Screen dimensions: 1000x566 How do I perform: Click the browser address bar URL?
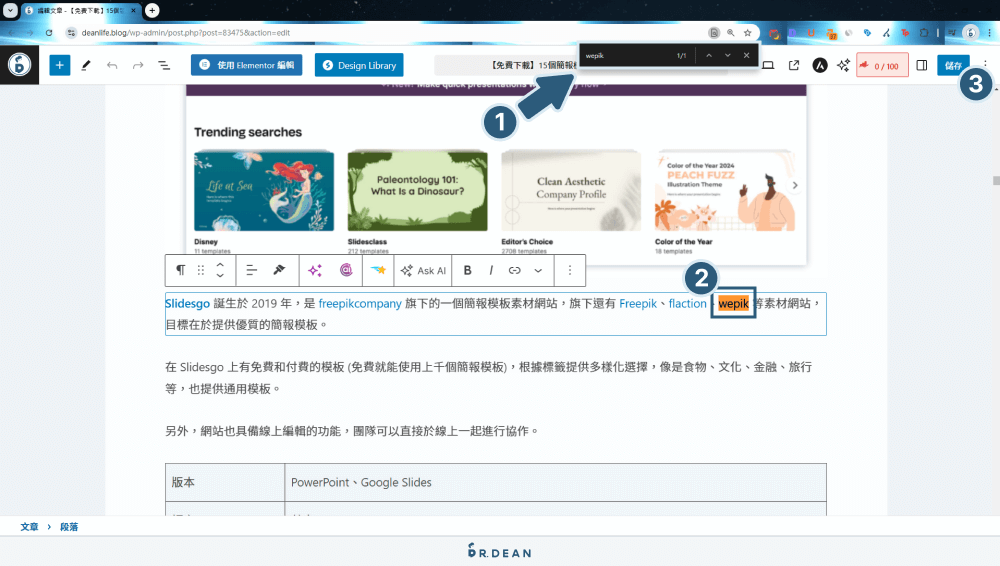tap(186, 33)
